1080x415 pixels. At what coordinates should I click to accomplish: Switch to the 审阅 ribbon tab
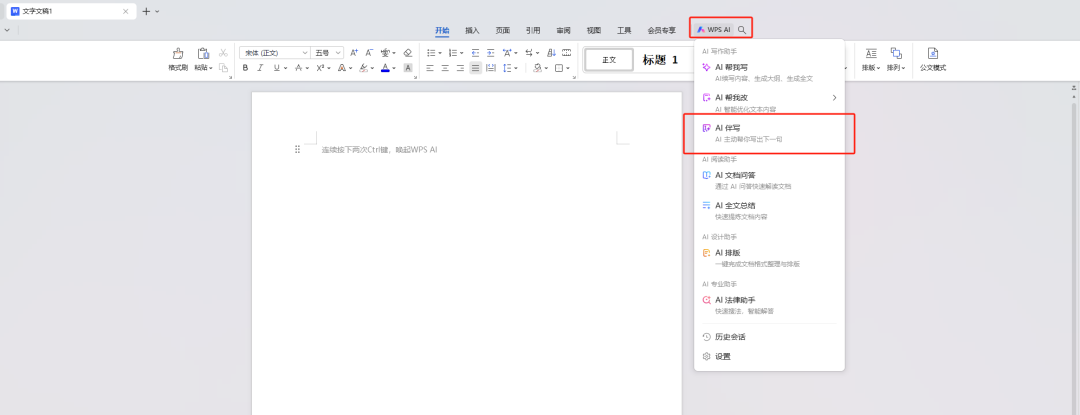tap(563, 30)
